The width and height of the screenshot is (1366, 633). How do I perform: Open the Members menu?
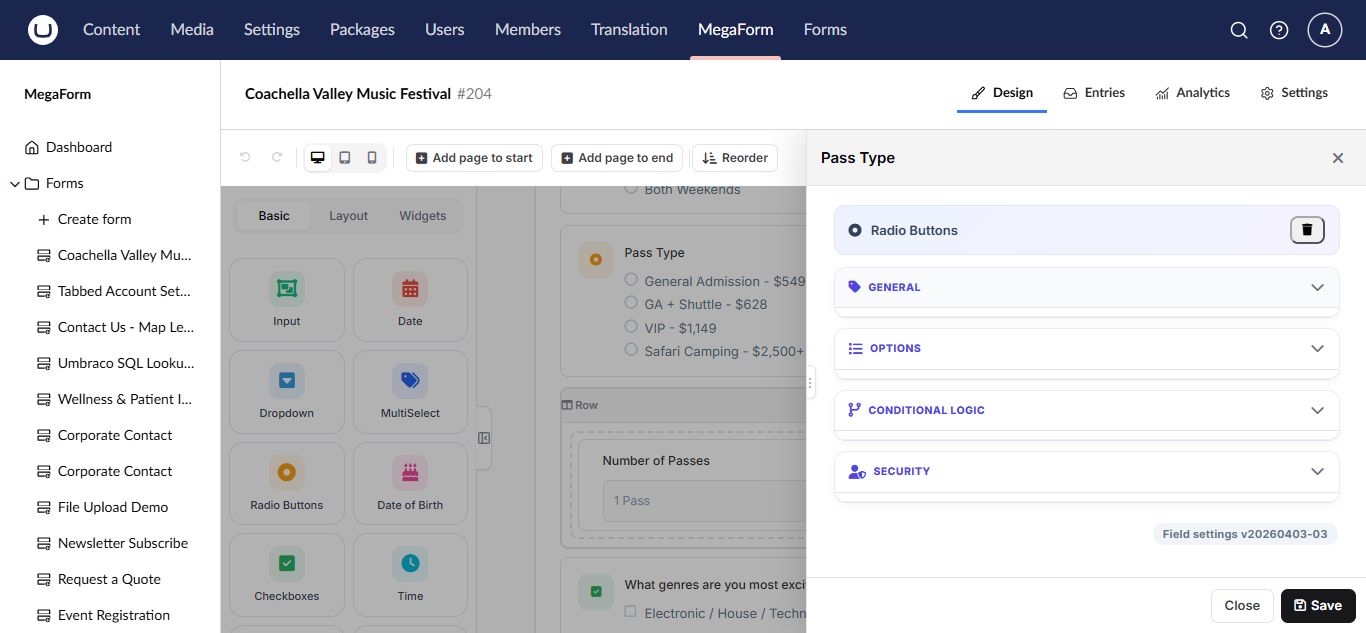click(528, 30)
